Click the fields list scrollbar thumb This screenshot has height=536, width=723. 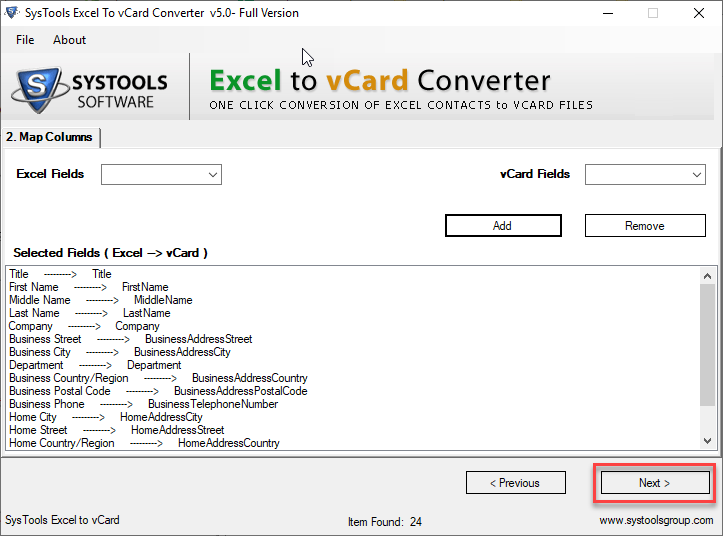[x=708, y=340]
